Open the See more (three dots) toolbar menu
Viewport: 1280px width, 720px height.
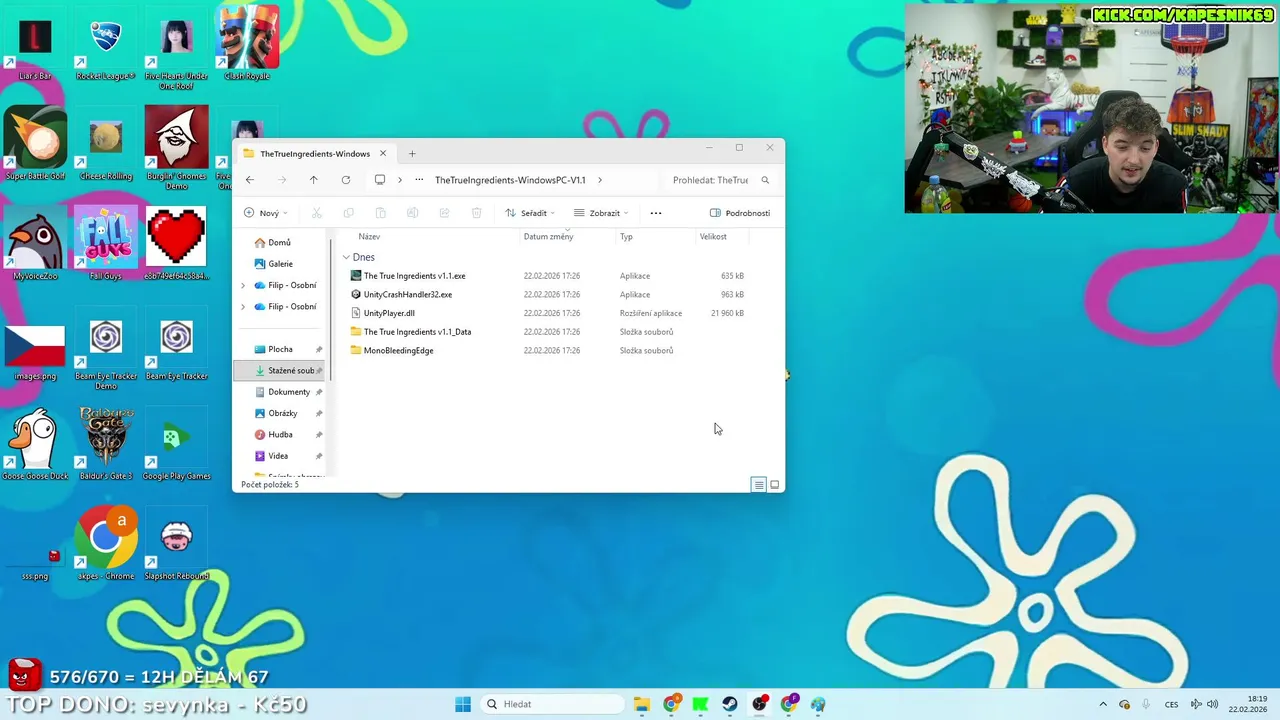coord(656,213)
